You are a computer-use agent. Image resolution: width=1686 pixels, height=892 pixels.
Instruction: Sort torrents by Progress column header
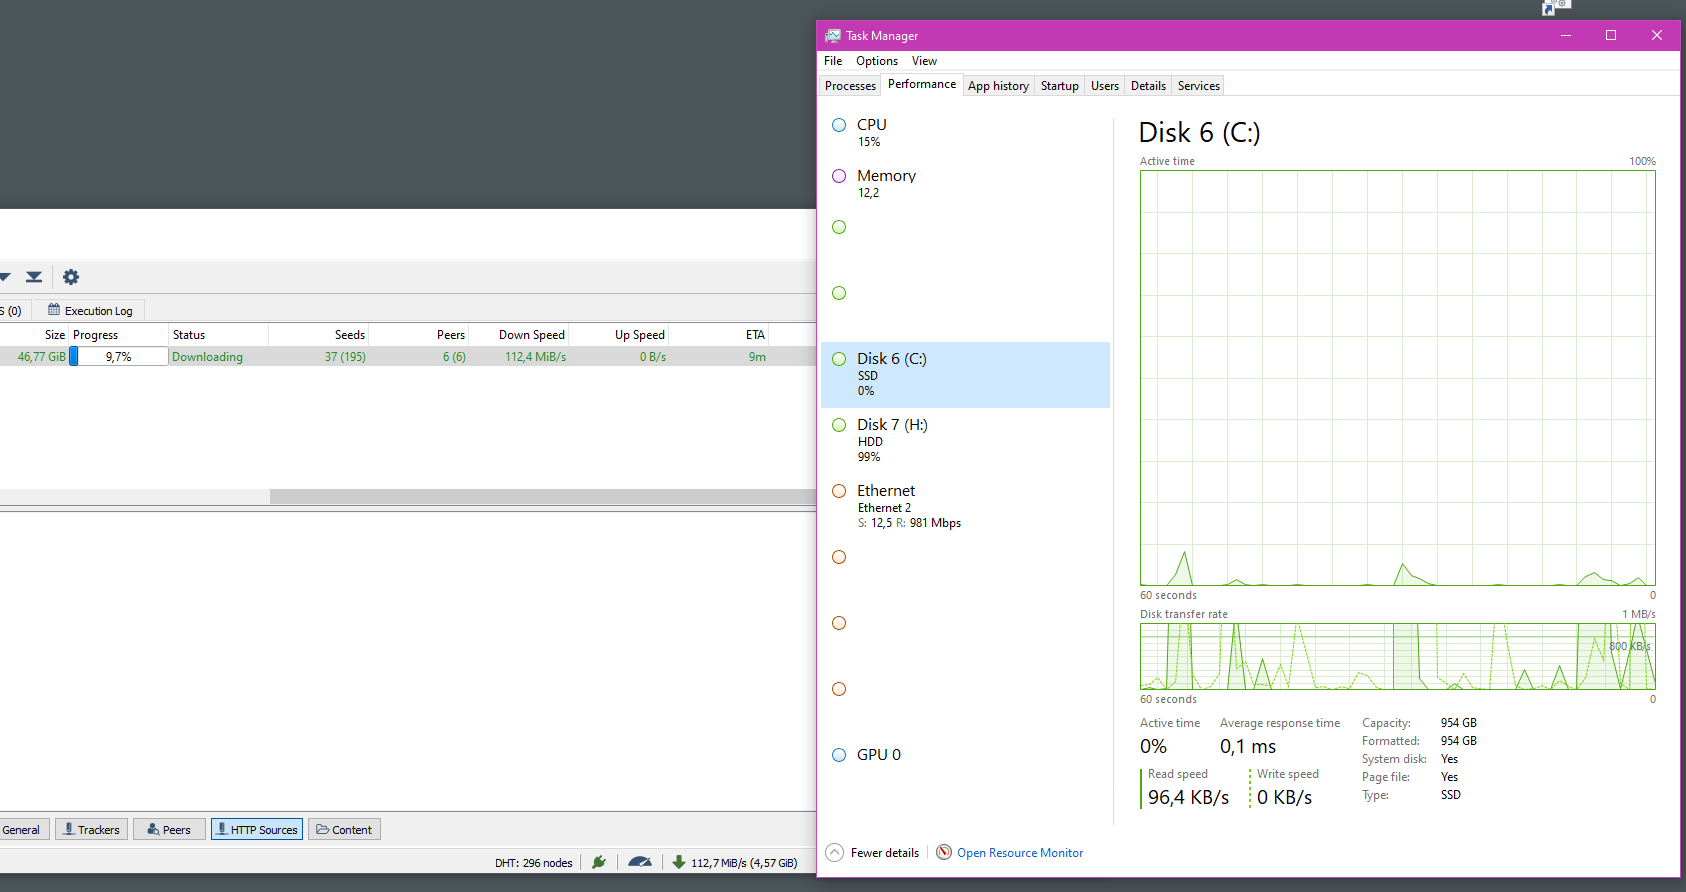pos(118,335)
